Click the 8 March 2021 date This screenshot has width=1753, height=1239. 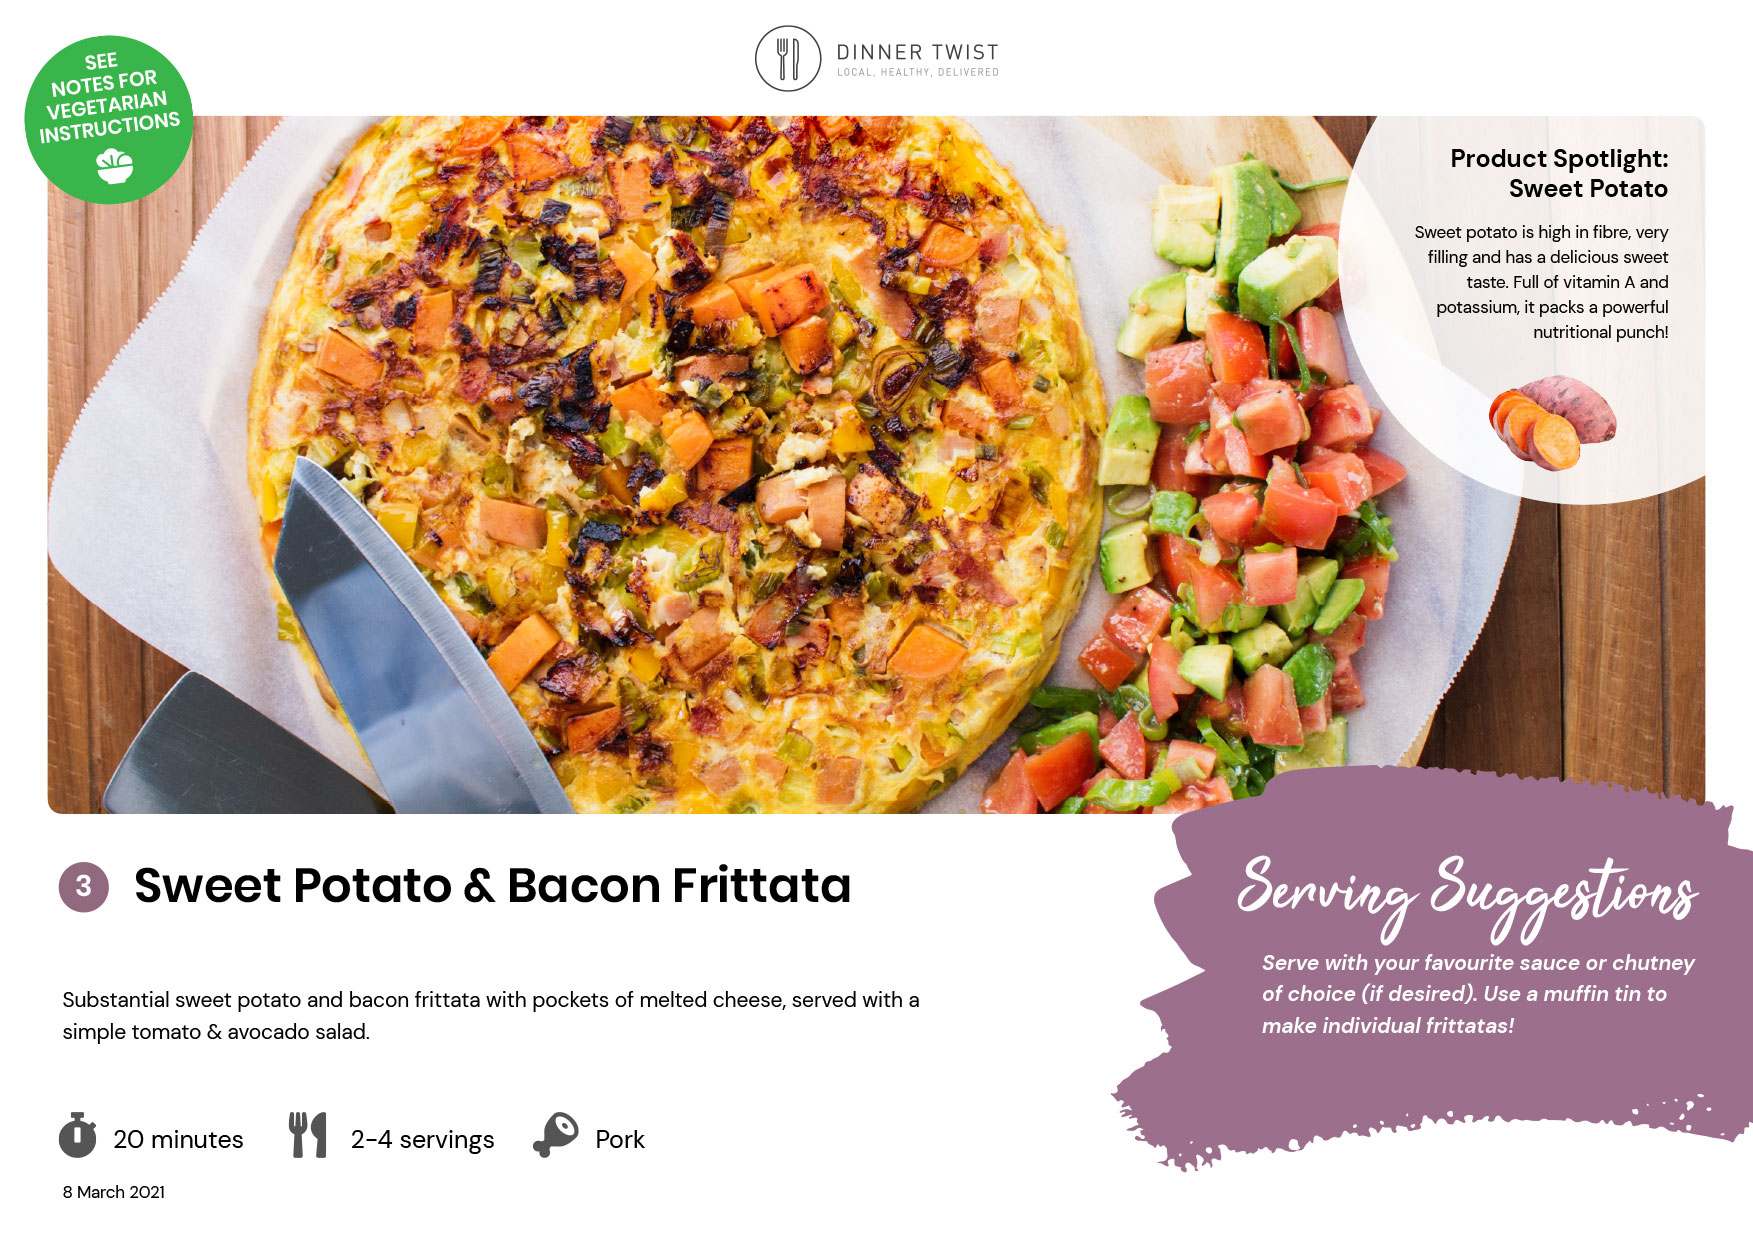click(114, 1192)
